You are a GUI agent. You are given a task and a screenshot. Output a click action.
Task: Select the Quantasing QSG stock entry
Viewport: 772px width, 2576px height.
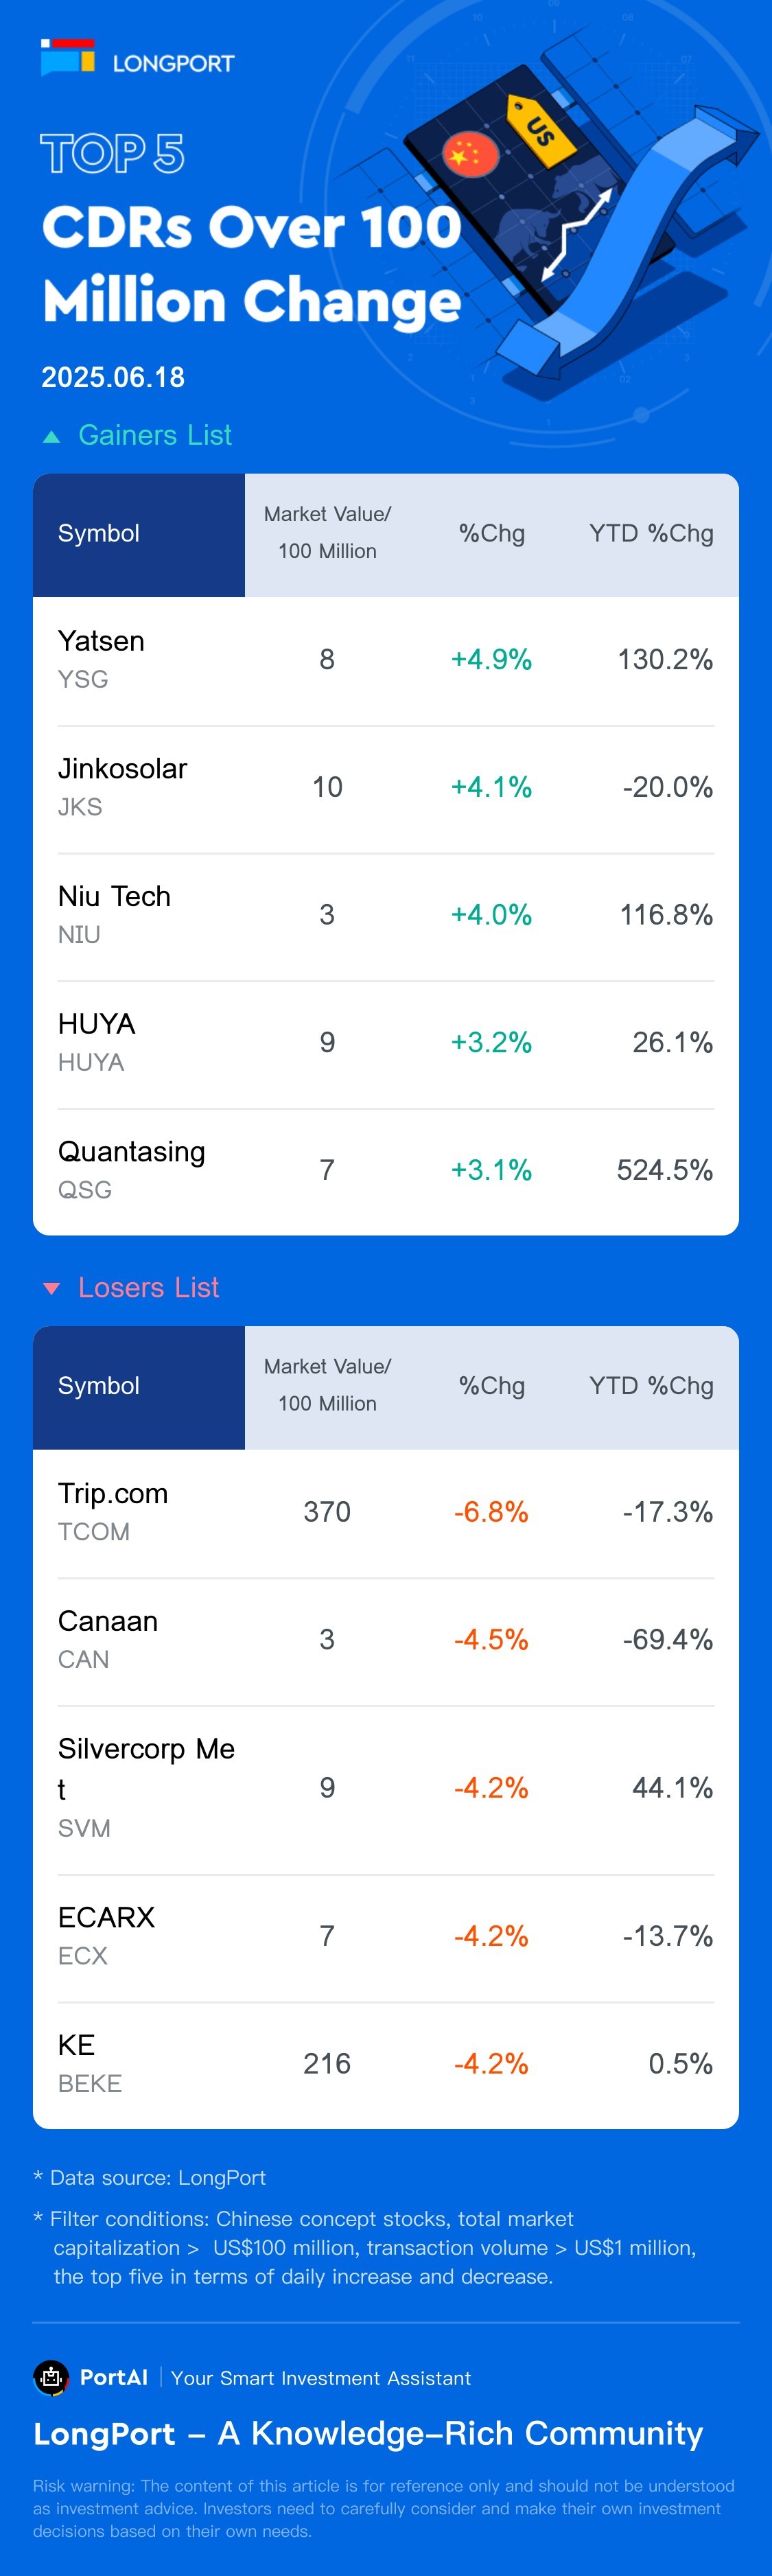coord(131,1169)
